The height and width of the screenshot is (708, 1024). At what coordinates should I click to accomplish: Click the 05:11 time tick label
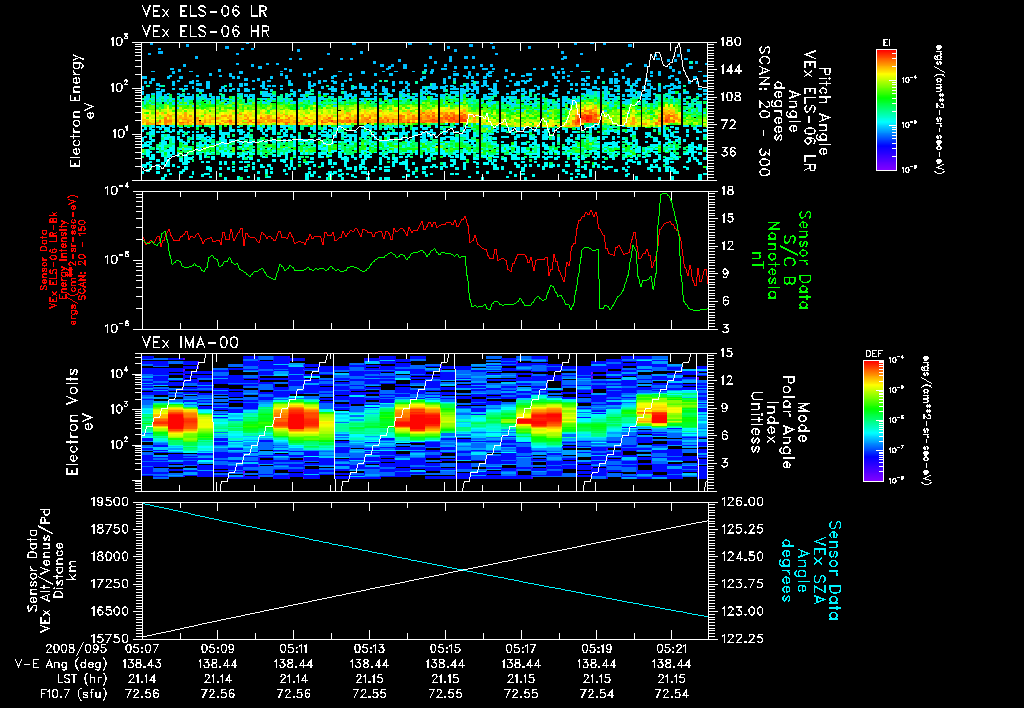[293, 649]
